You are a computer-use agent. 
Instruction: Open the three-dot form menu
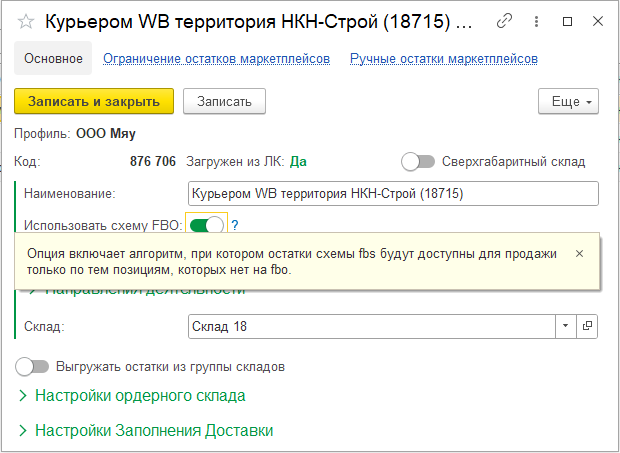[536, 21]
